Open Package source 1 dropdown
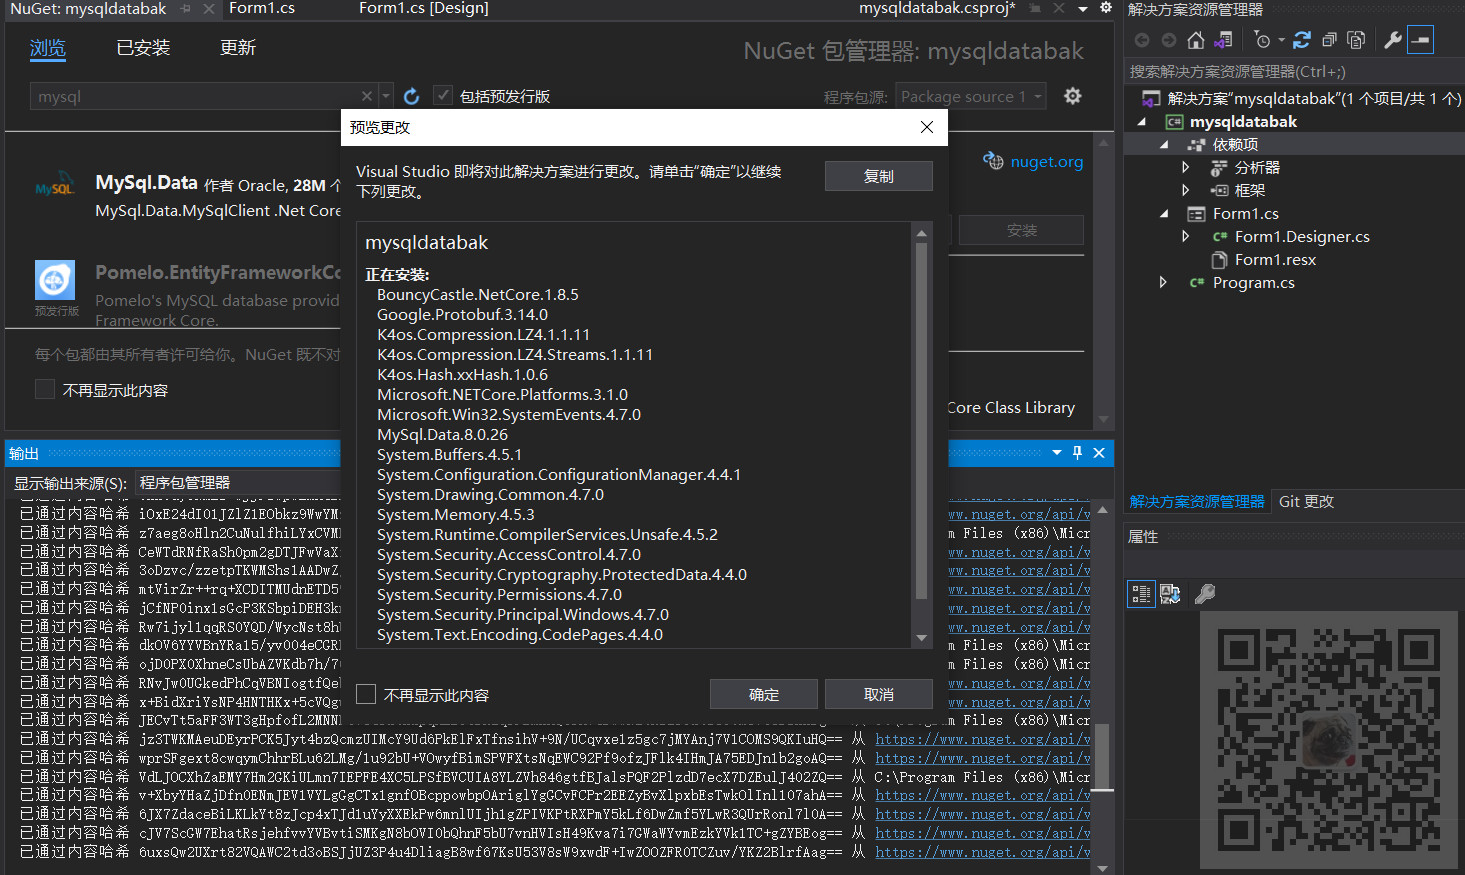The height and width of the screenshot is (875, 1465). pyautogui.click(x=971, y=96)
